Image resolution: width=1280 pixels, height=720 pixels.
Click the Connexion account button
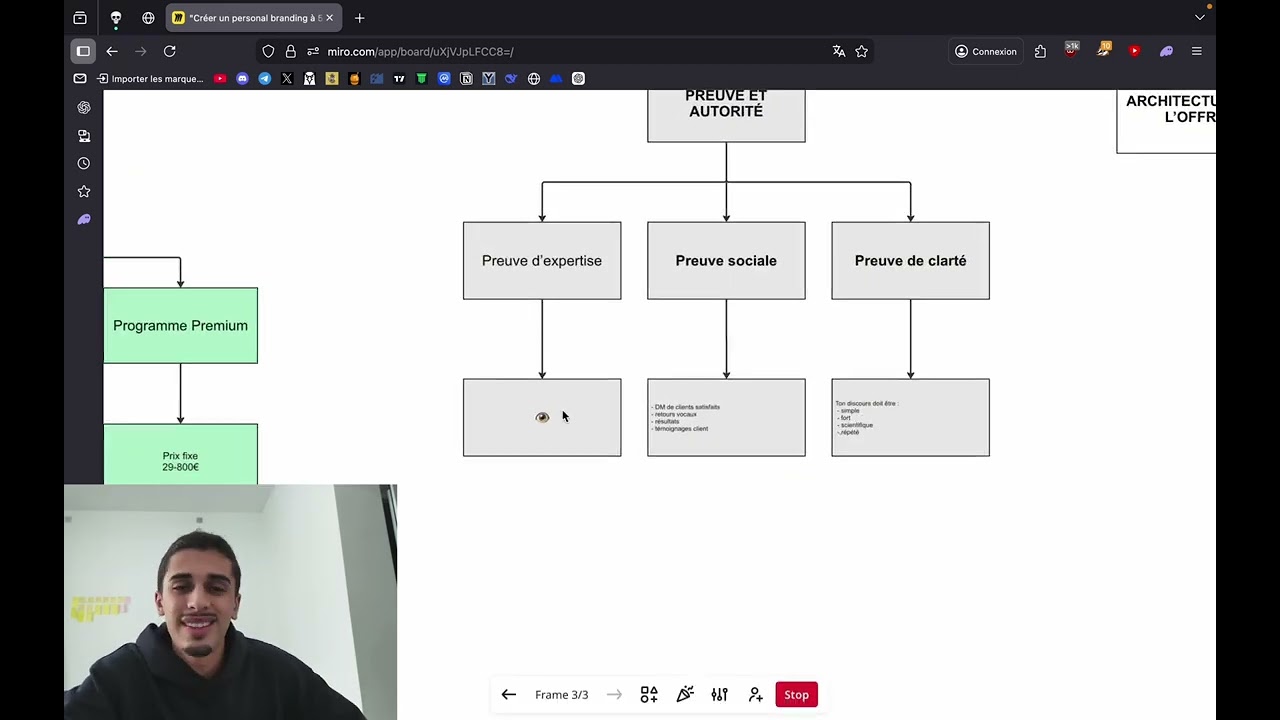(x=986, y=51)
